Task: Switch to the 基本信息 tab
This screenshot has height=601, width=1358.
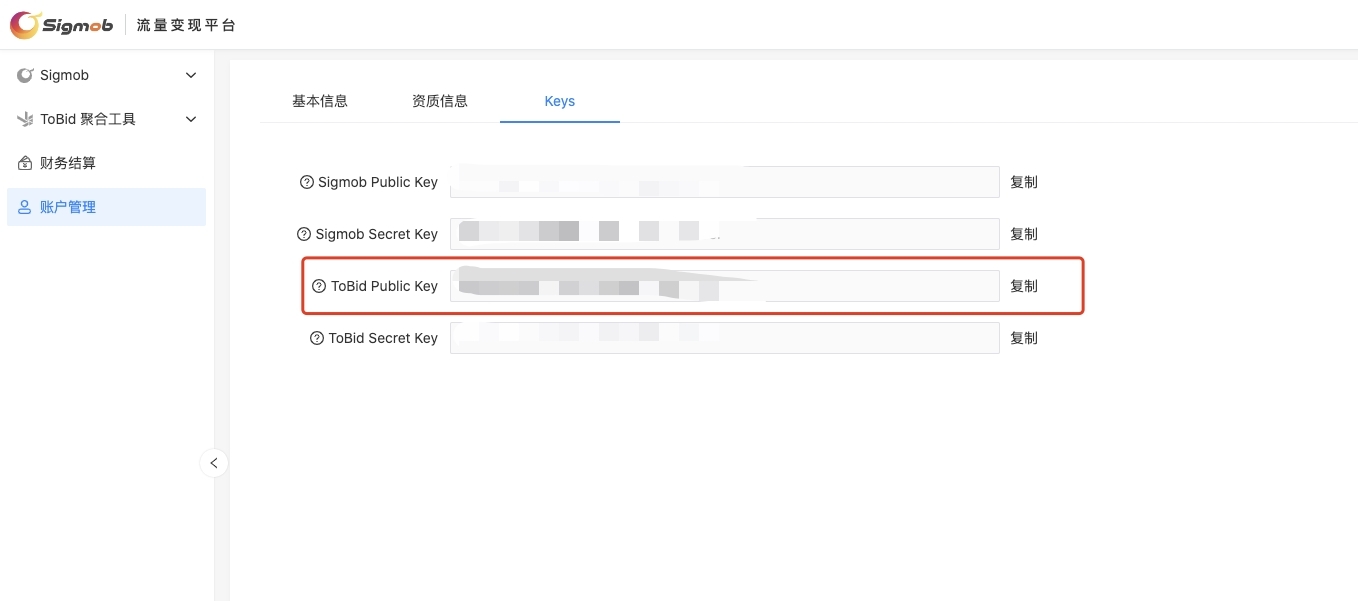Action: click(x=320, y=101)
